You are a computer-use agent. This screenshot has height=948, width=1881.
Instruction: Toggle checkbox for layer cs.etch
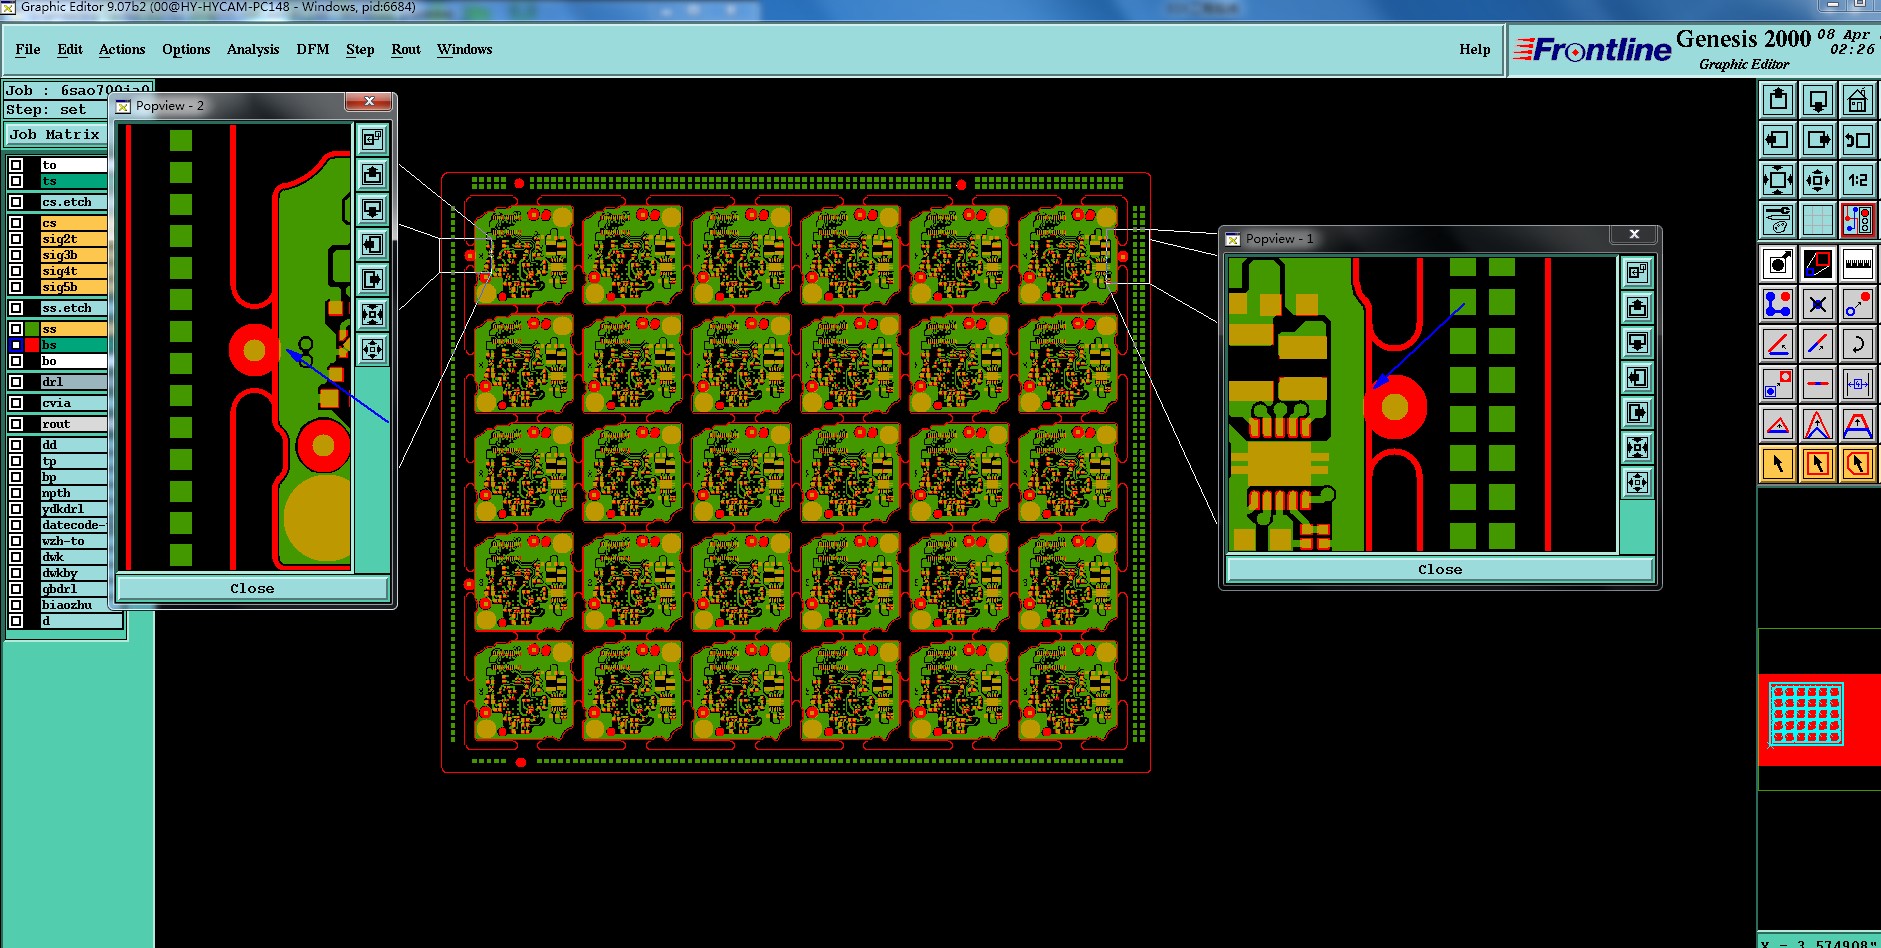[x=16, y=202]
